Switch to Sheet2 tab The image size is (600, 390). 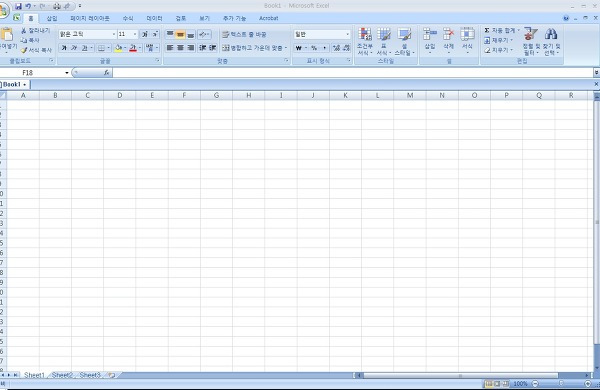[x=62, y=375]
